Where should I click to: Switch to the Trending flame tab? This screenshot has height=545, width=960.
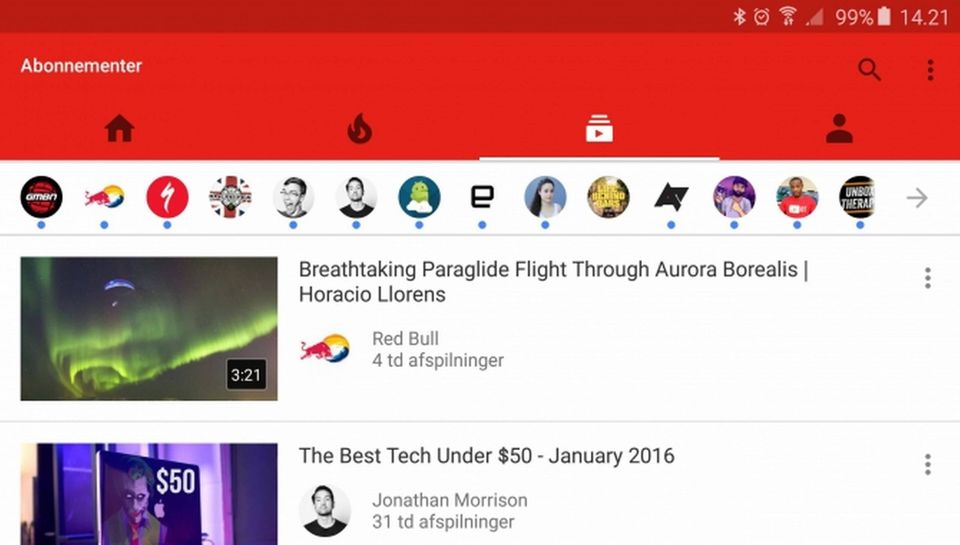[359, 129]
